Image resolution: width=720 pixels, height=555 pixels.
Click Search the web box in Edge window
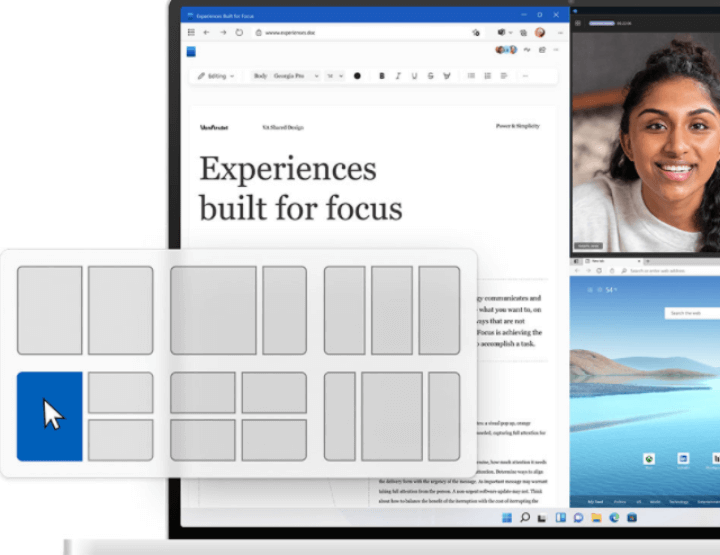(692, 313)
